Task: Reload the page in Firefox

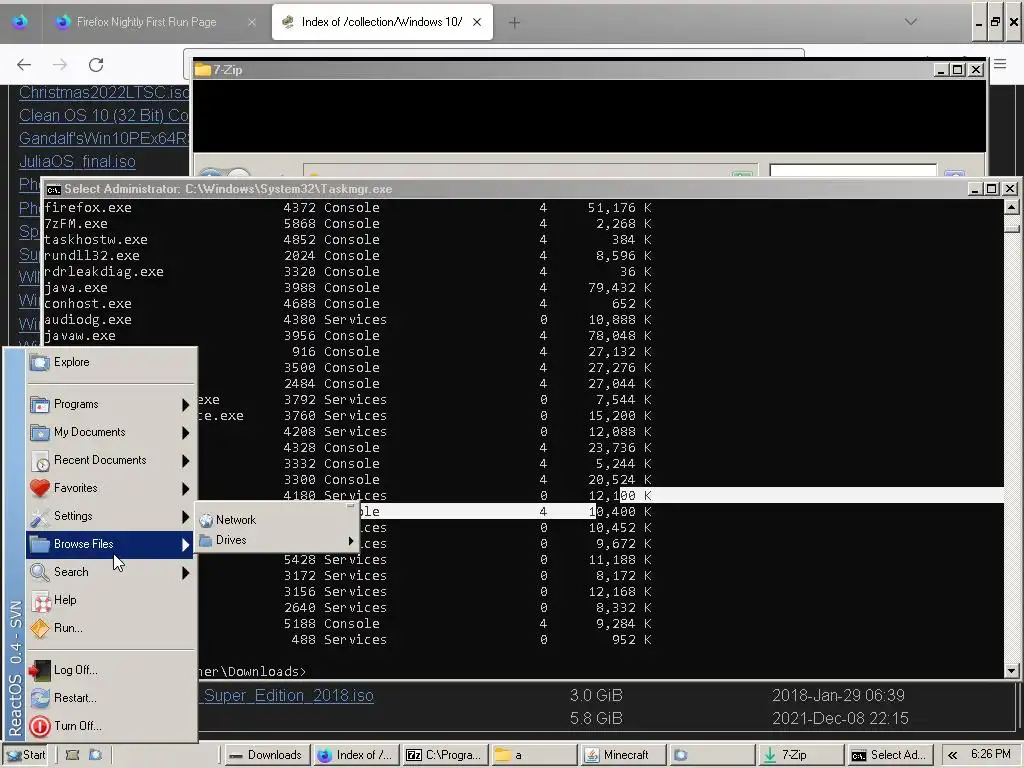Action: (x=96, y=65)
